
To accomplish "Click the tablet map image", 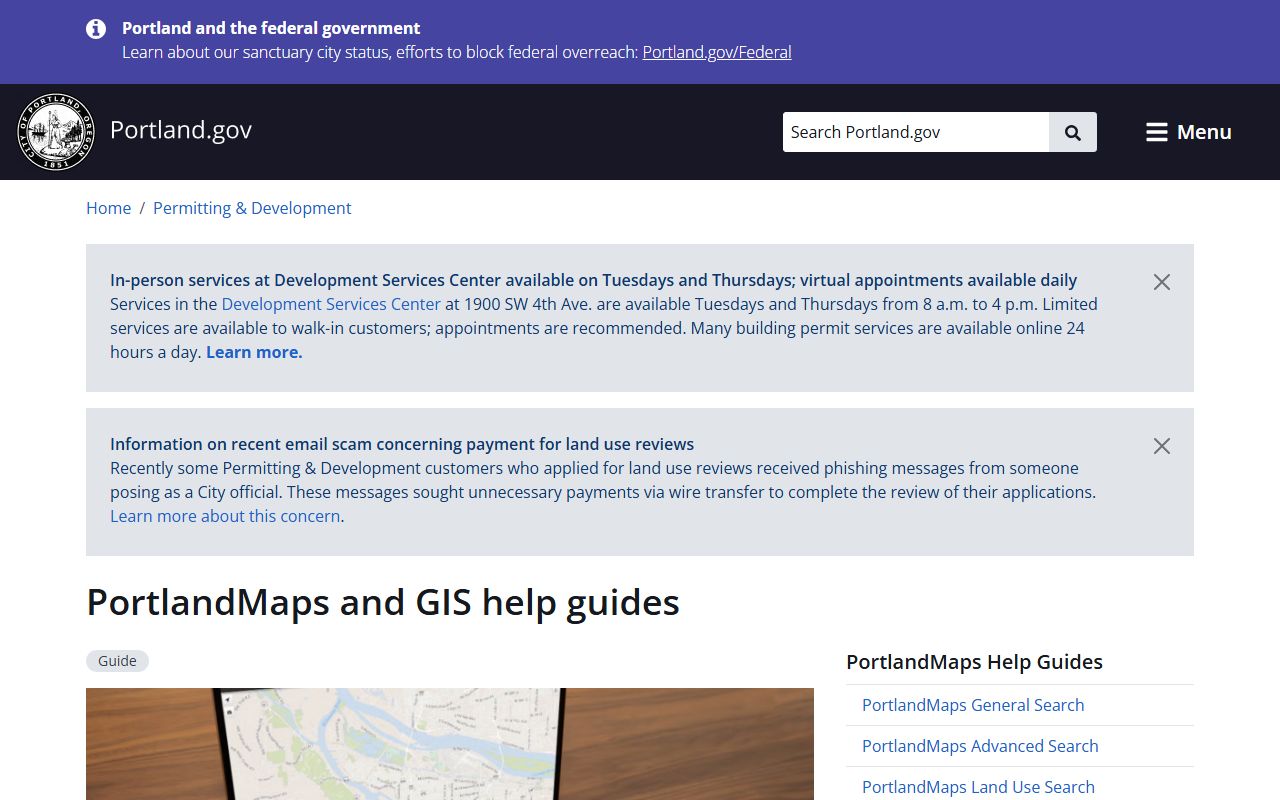I will [450, 744].
